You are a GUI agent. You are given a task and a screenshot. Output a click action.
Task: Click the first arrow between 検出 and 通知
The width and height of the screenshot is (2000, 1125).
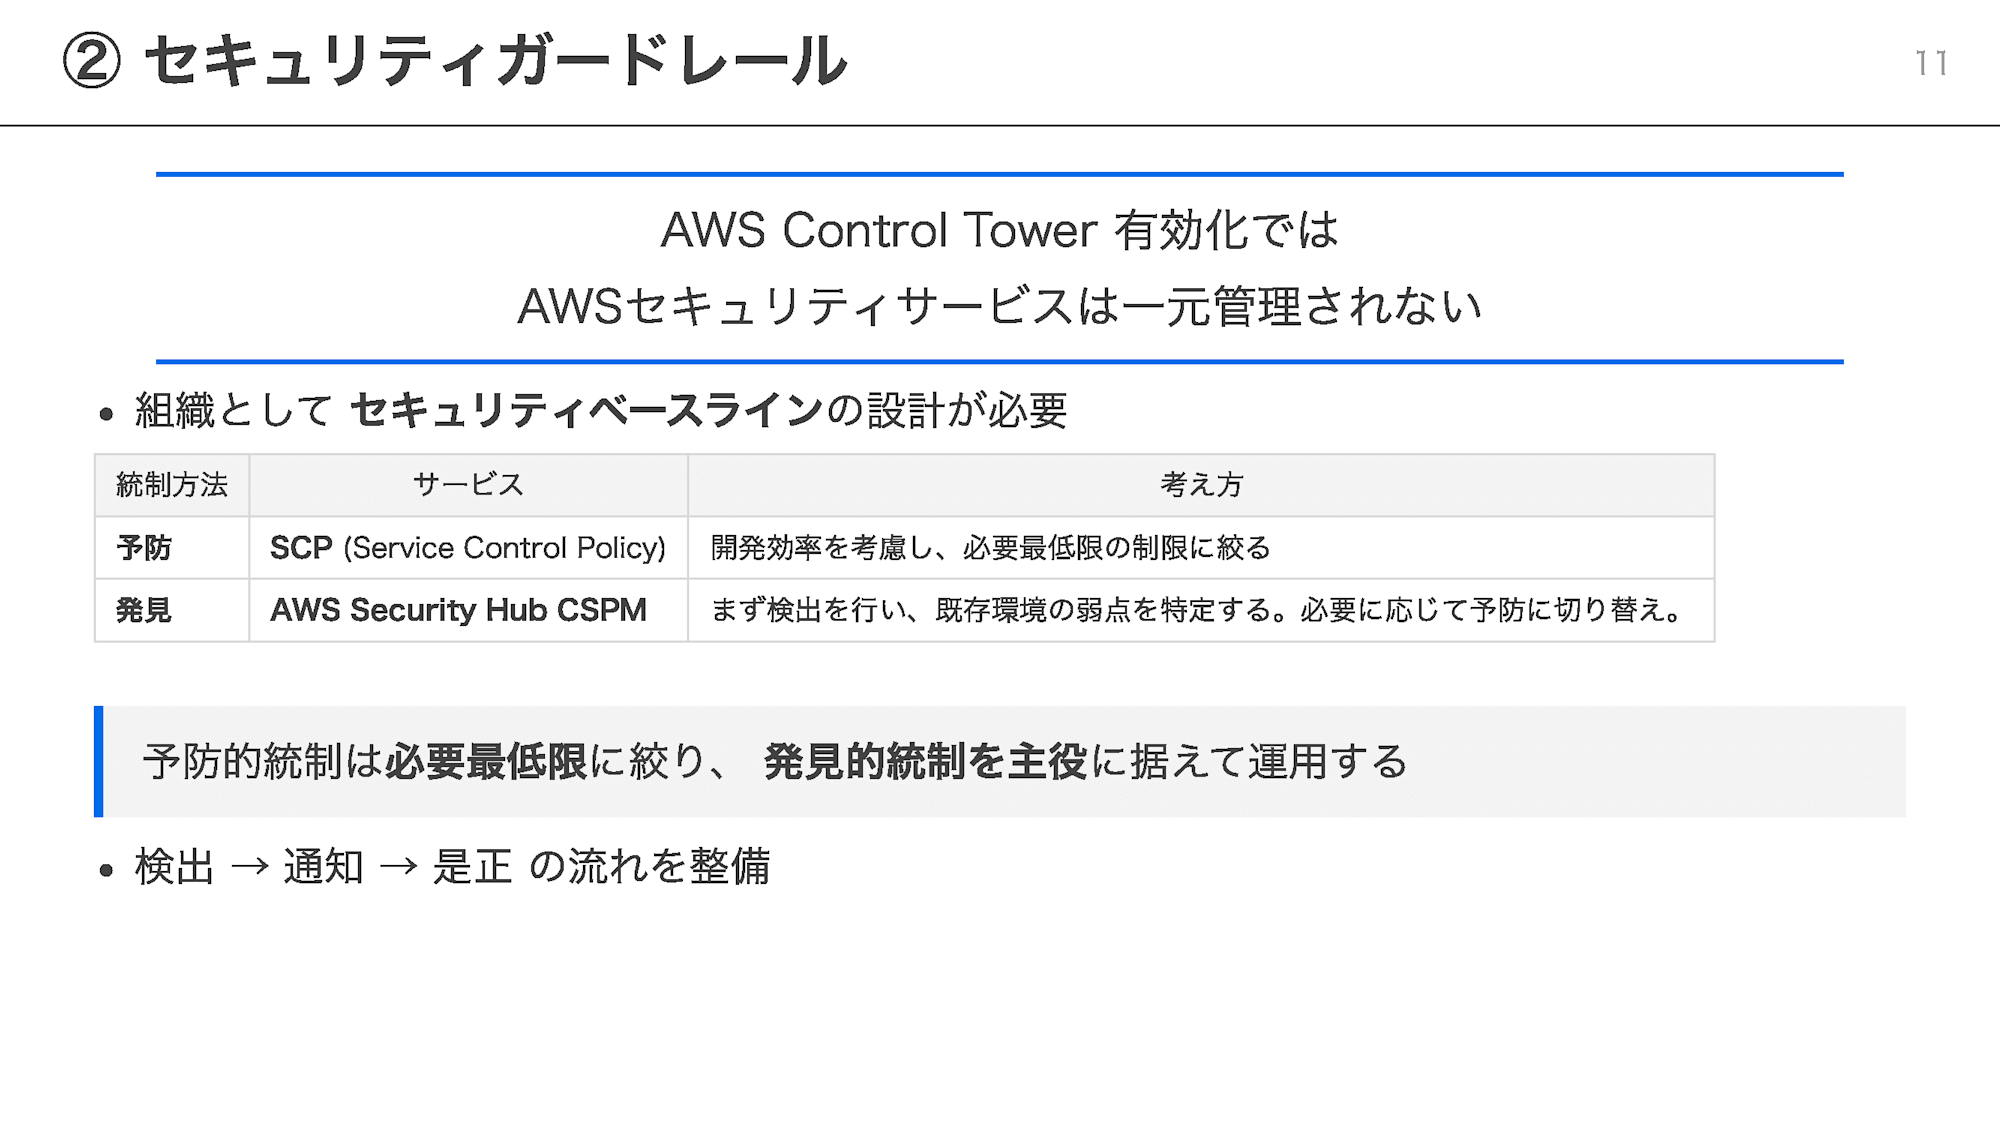[x=250, y=866]
